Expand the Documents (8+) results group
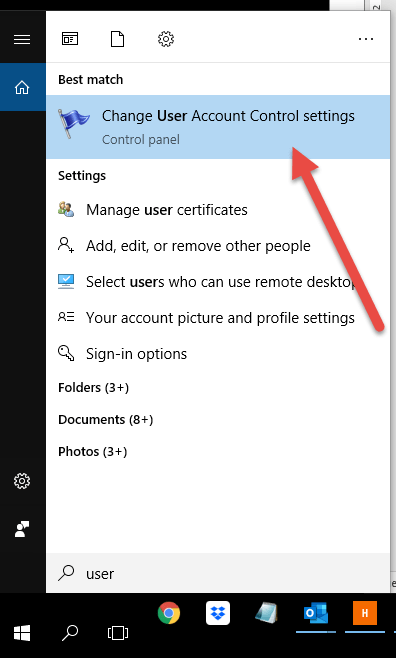Viewport: 396px width, 658px height. point(105,419)
